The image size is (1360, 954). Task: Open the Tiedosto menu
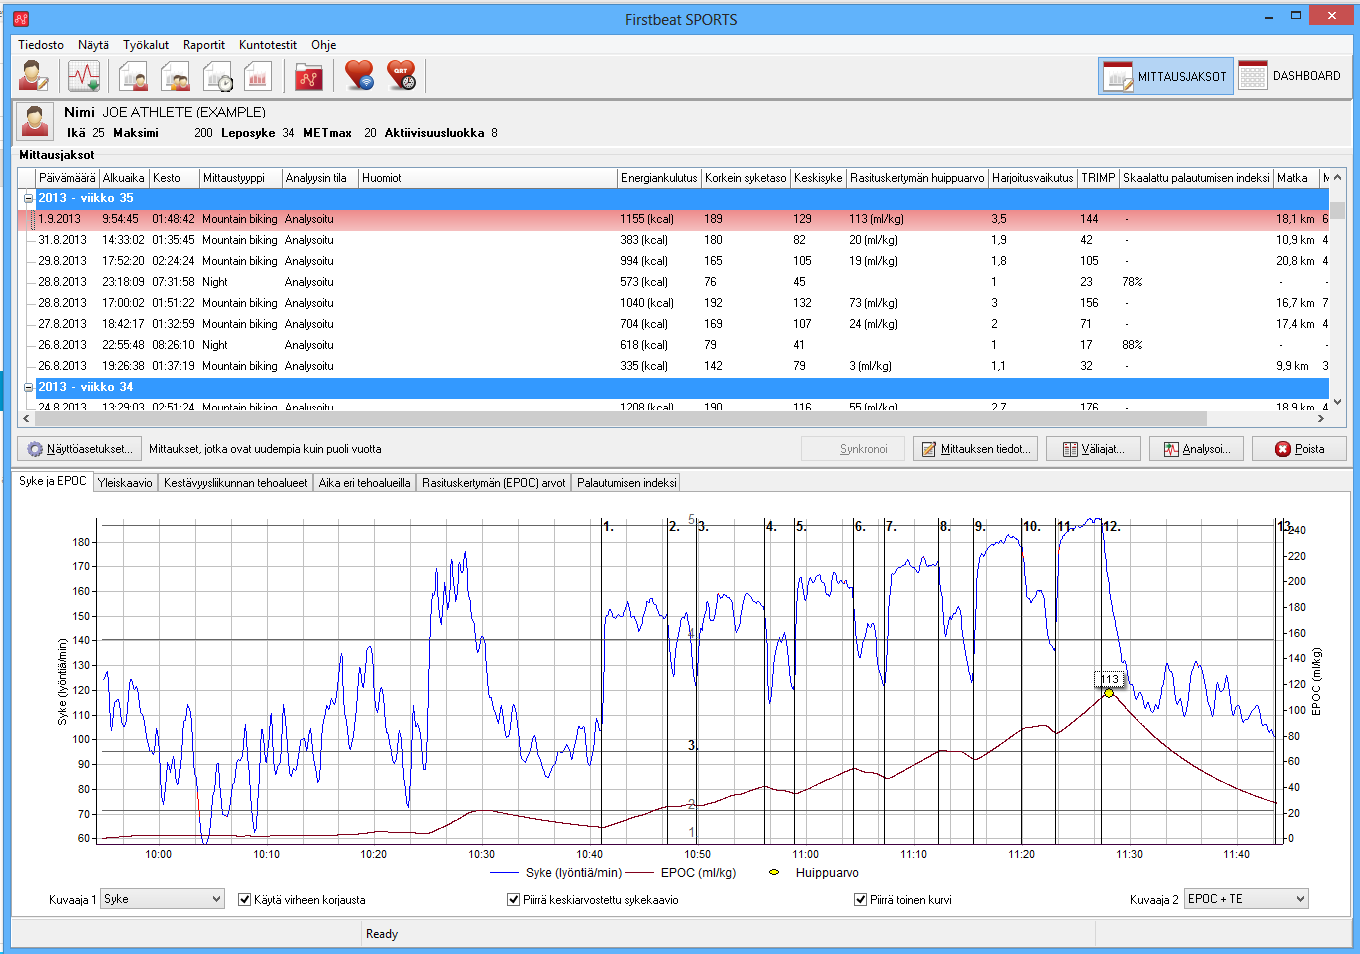pos(41,45)
